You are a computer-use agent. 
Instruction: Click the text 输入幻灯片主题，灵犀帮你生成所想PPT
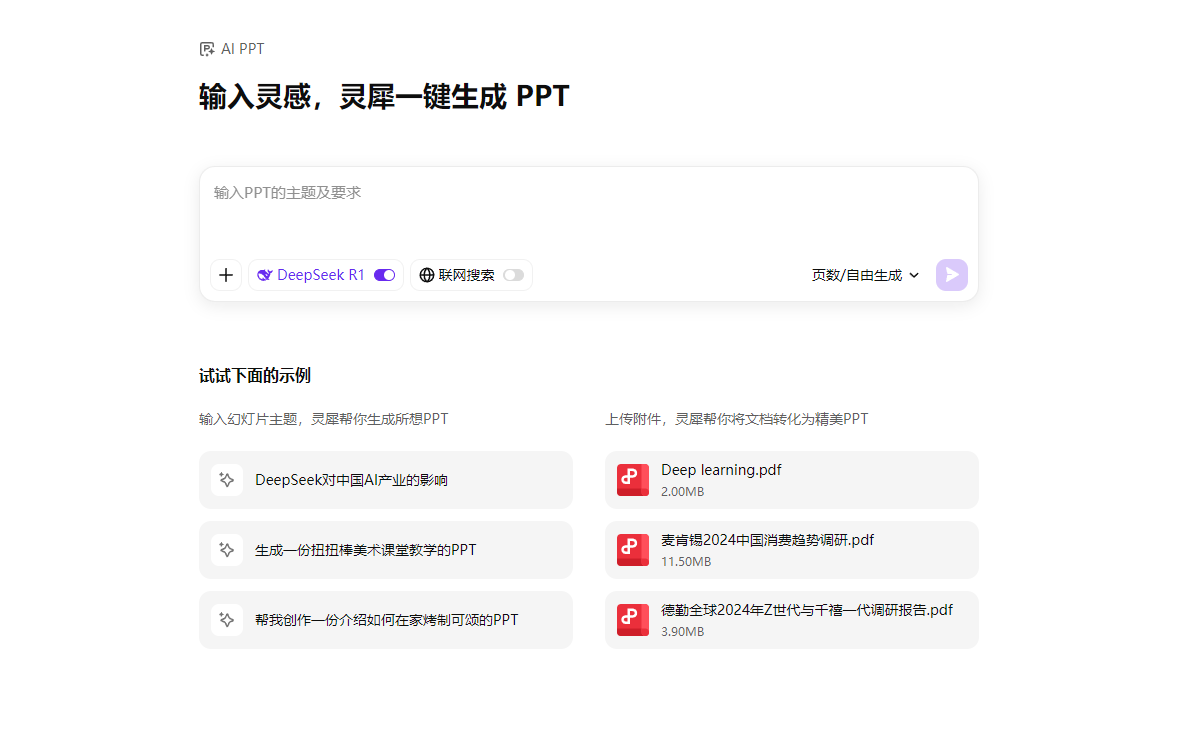coord(324,419)
